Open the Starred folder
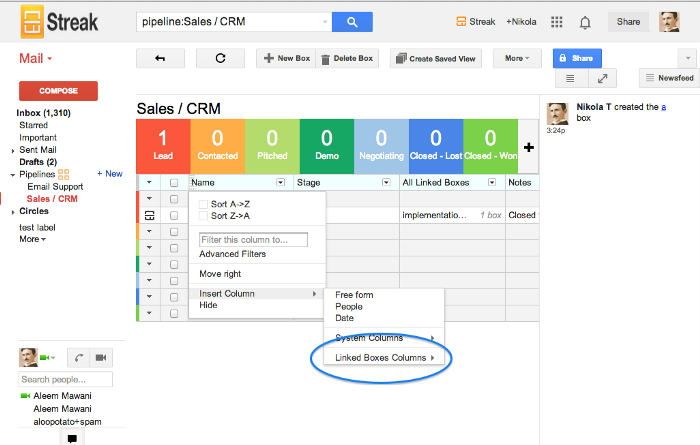 pyautogui.click(x=33, y=125)
